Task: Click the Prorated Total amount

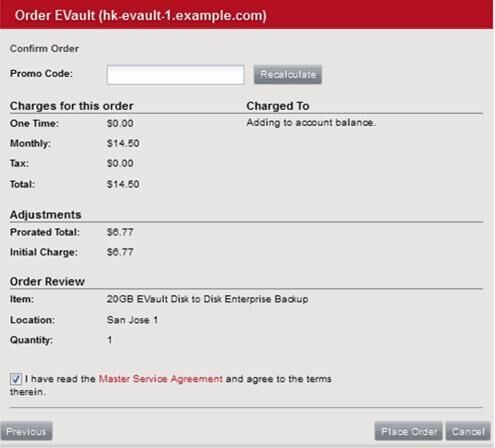Action: click(120, 232)
